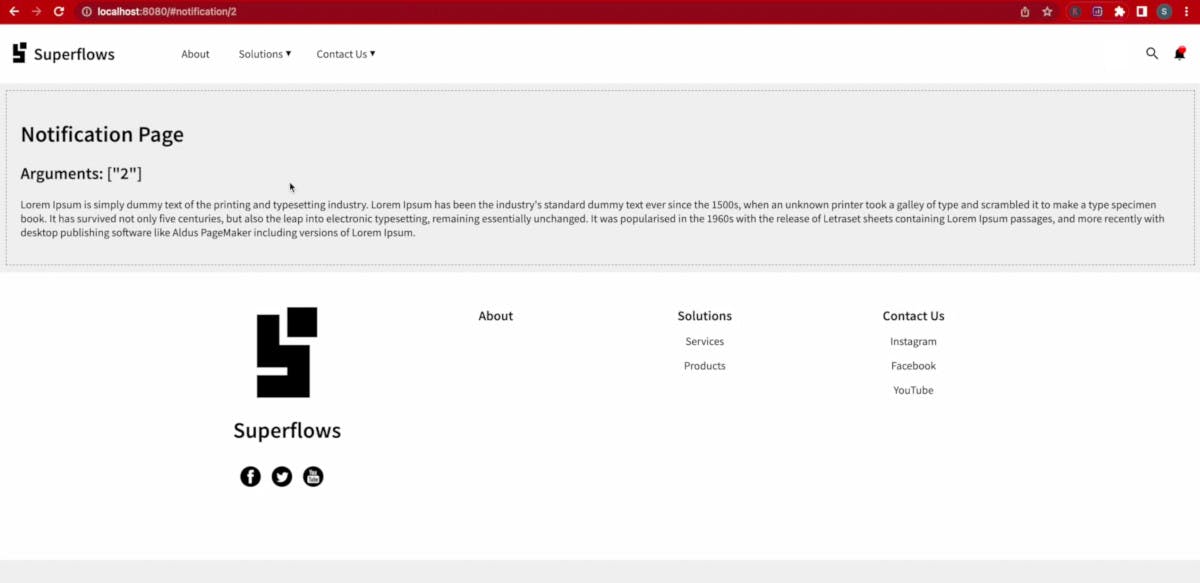Screen dimensions: 1200x583
Task: Open the browser three-dot menu
Action: point(1188,11)
